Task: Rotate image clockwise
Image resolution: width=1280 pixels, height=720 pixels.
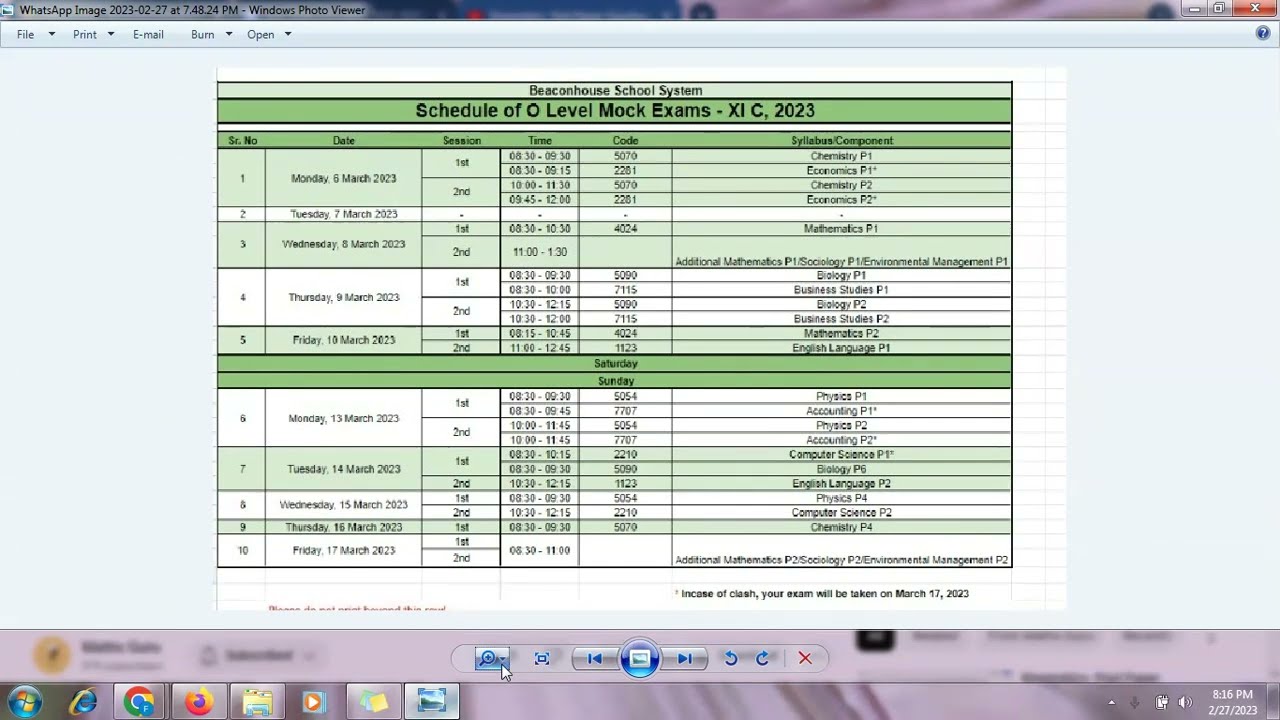Action: click(x=763, y=658)
